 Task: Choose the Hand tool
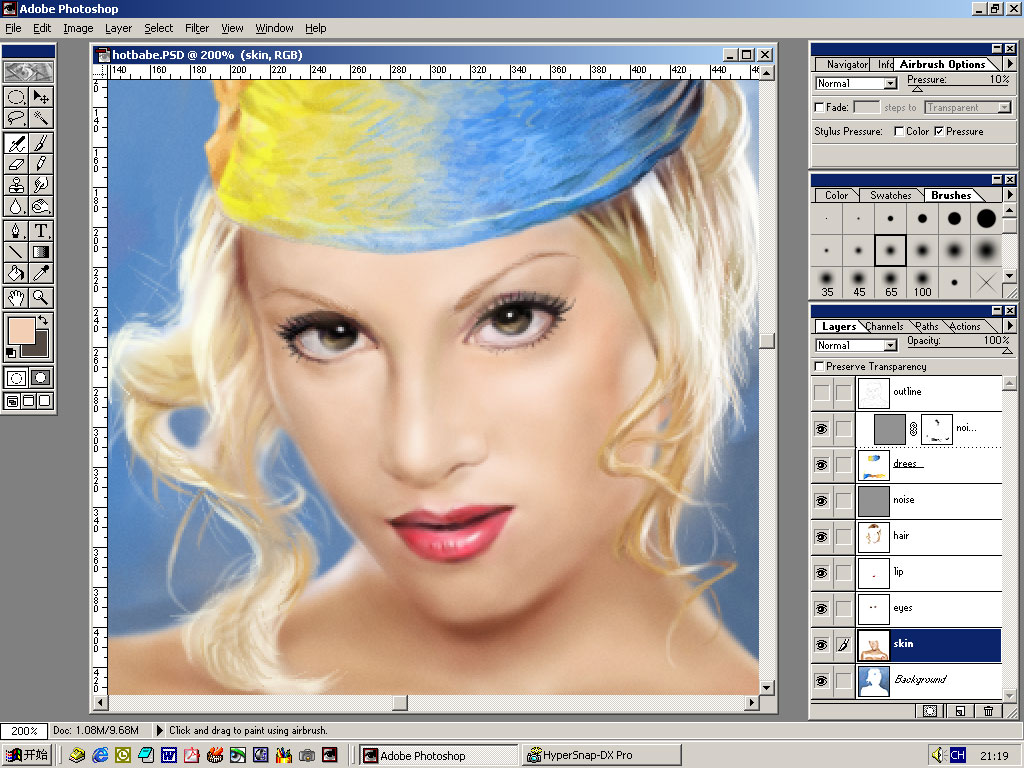coord(16,297)
